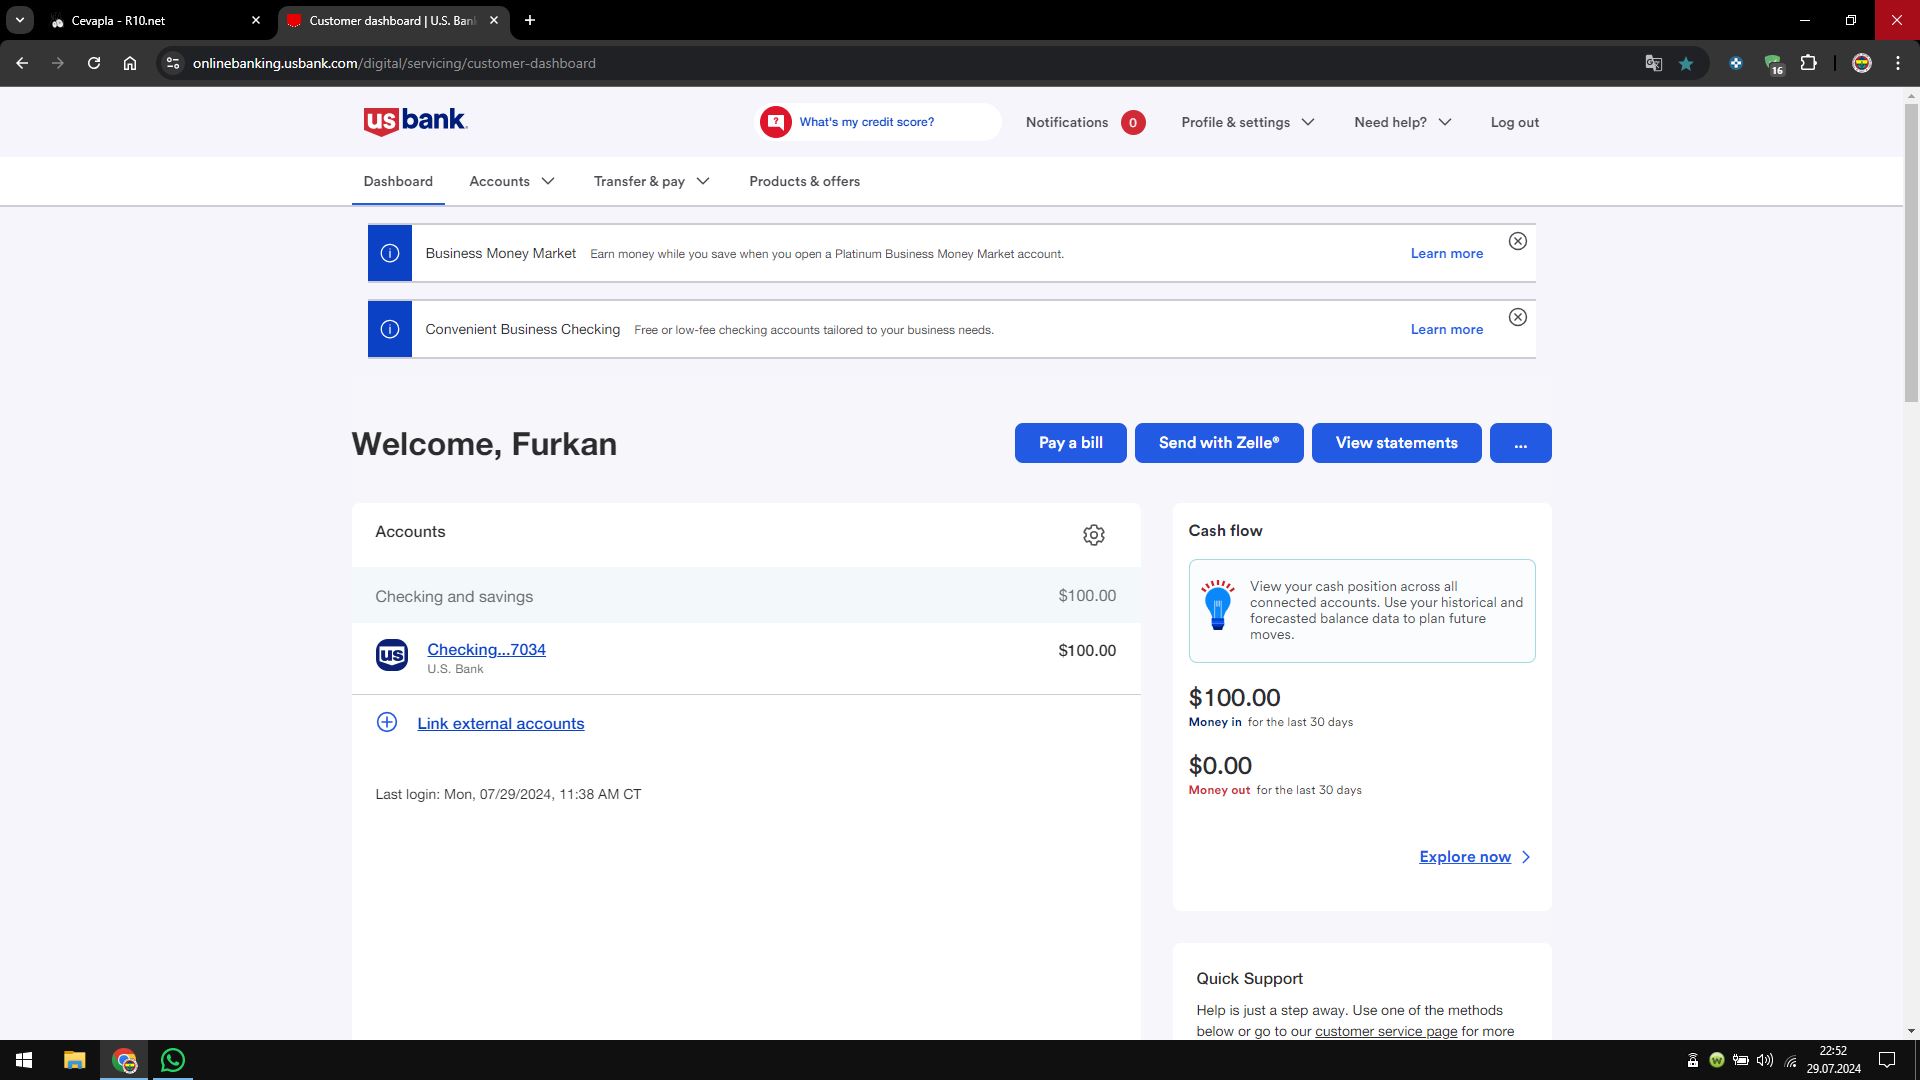
Task: Open the tab search dropdown arrow
Action: tap(20, 20)
